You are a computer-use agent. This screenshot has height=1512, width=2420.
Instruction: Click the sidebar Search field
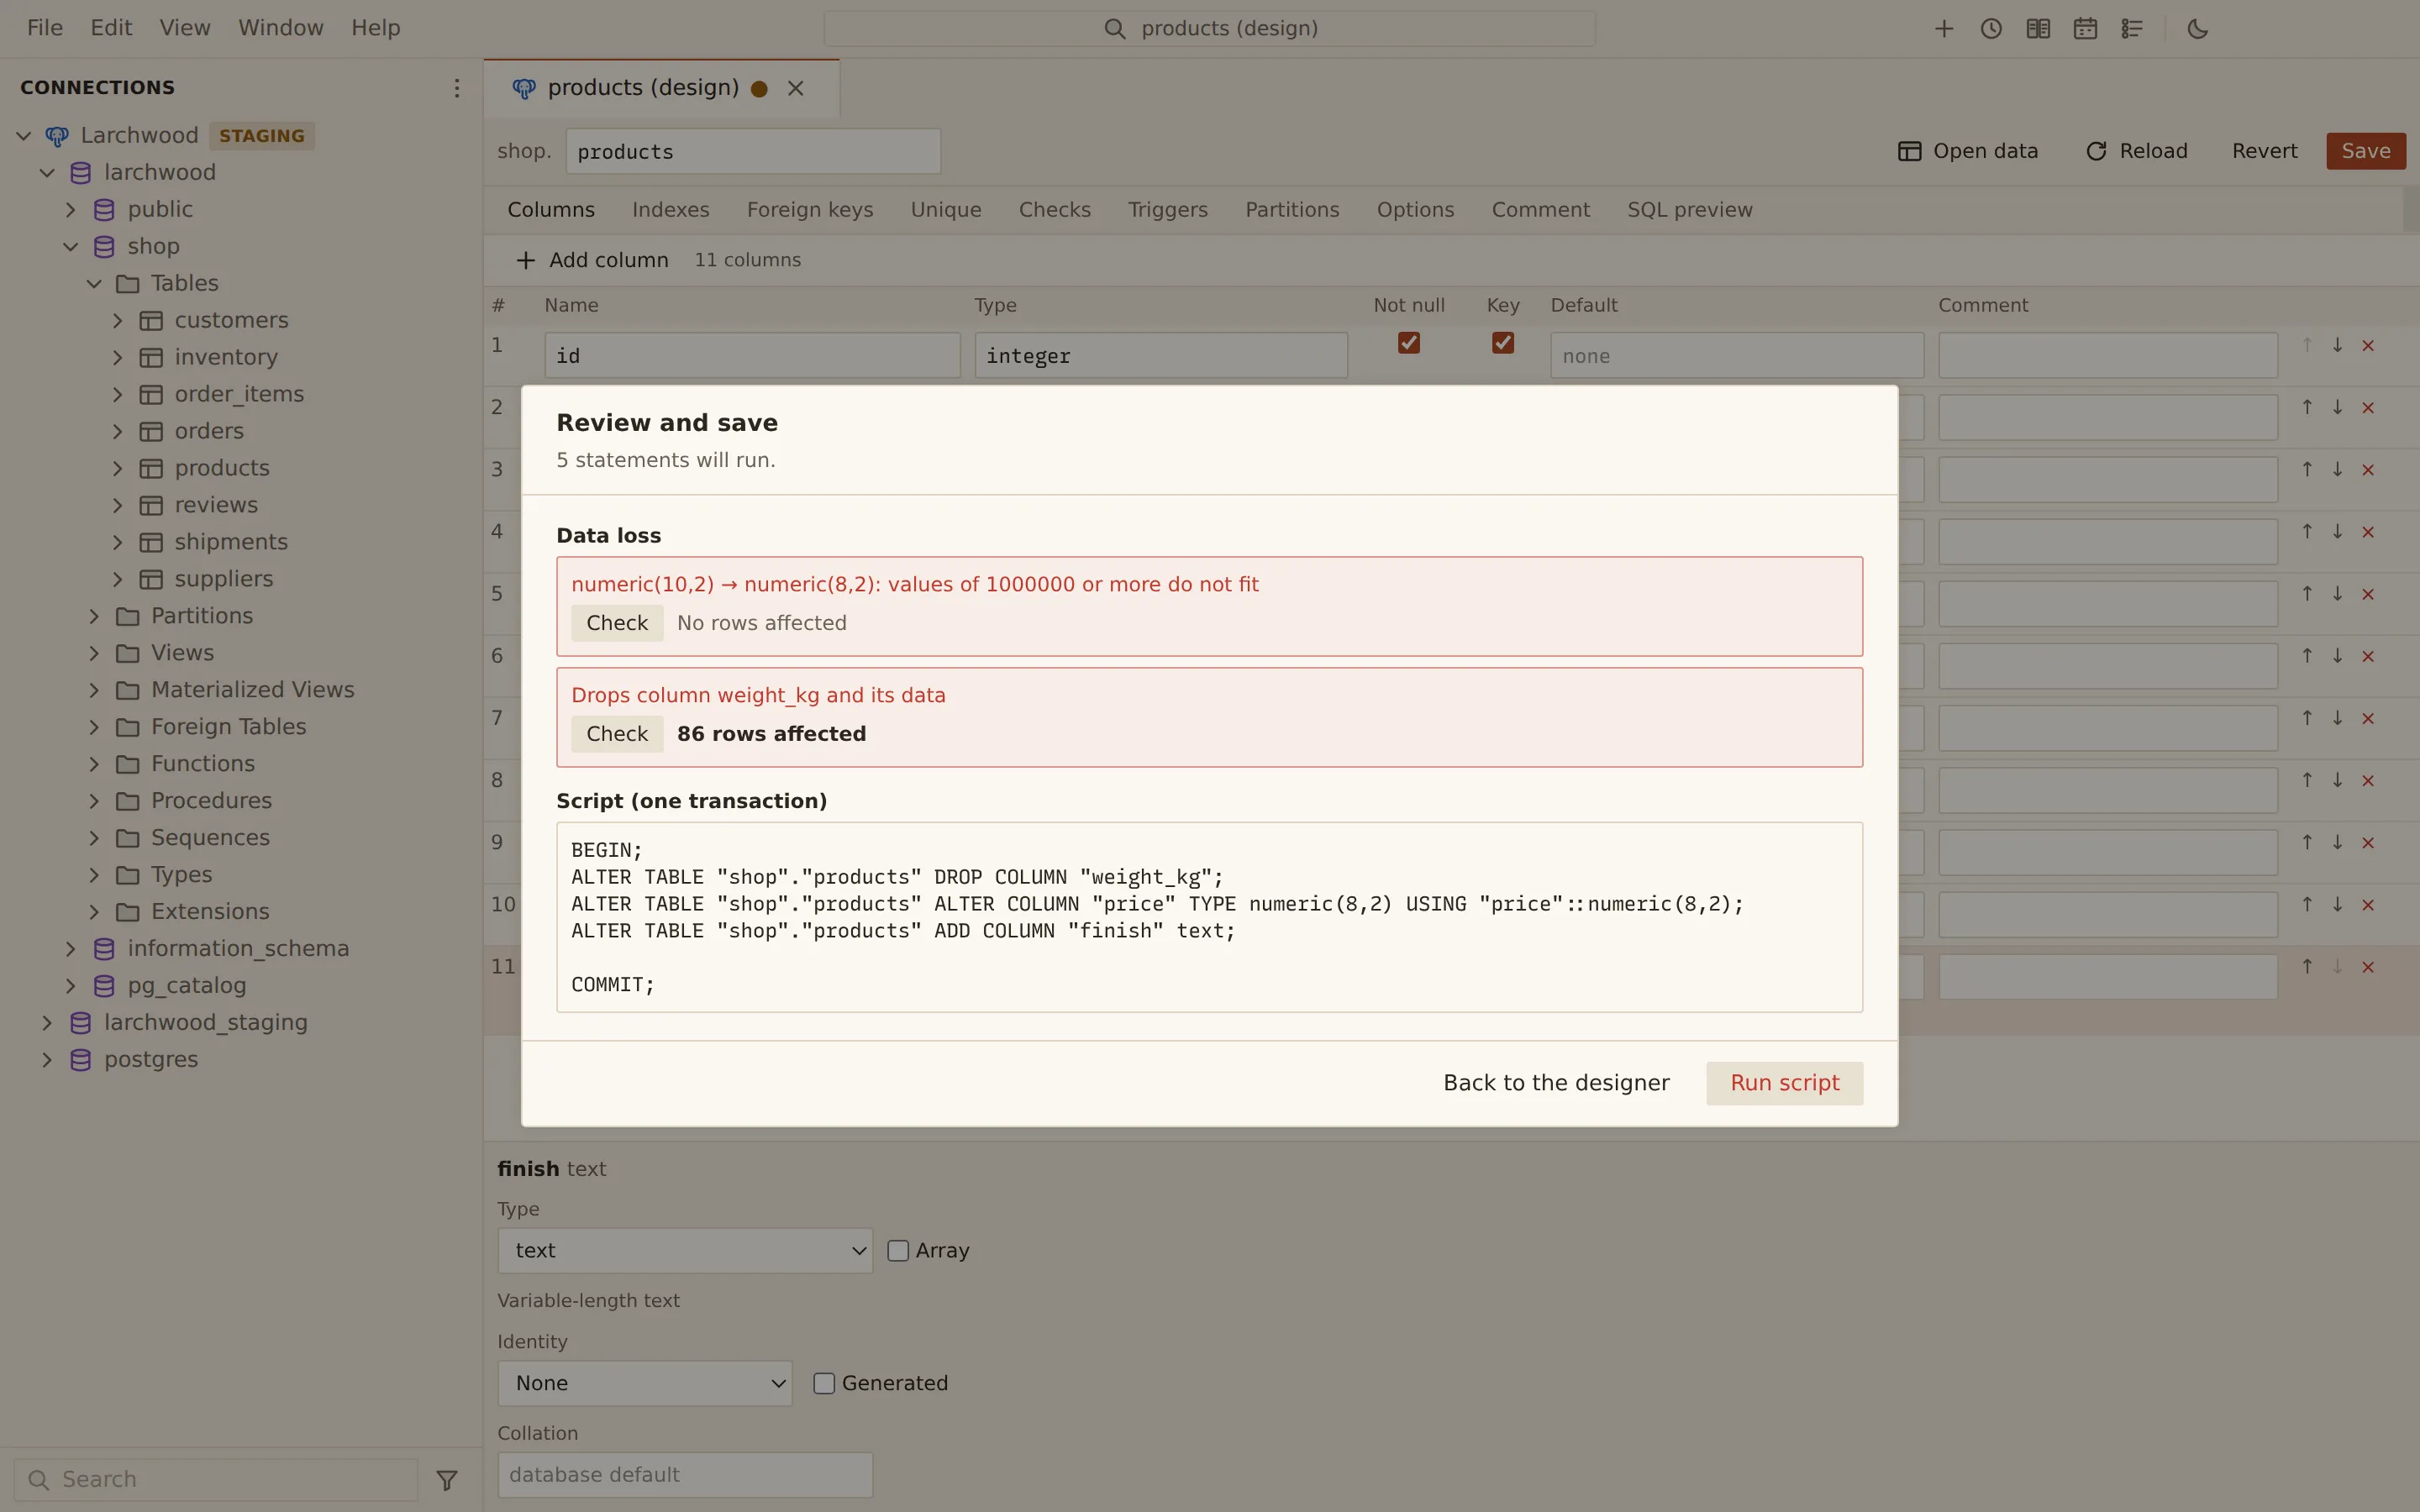click(216, 1480)
